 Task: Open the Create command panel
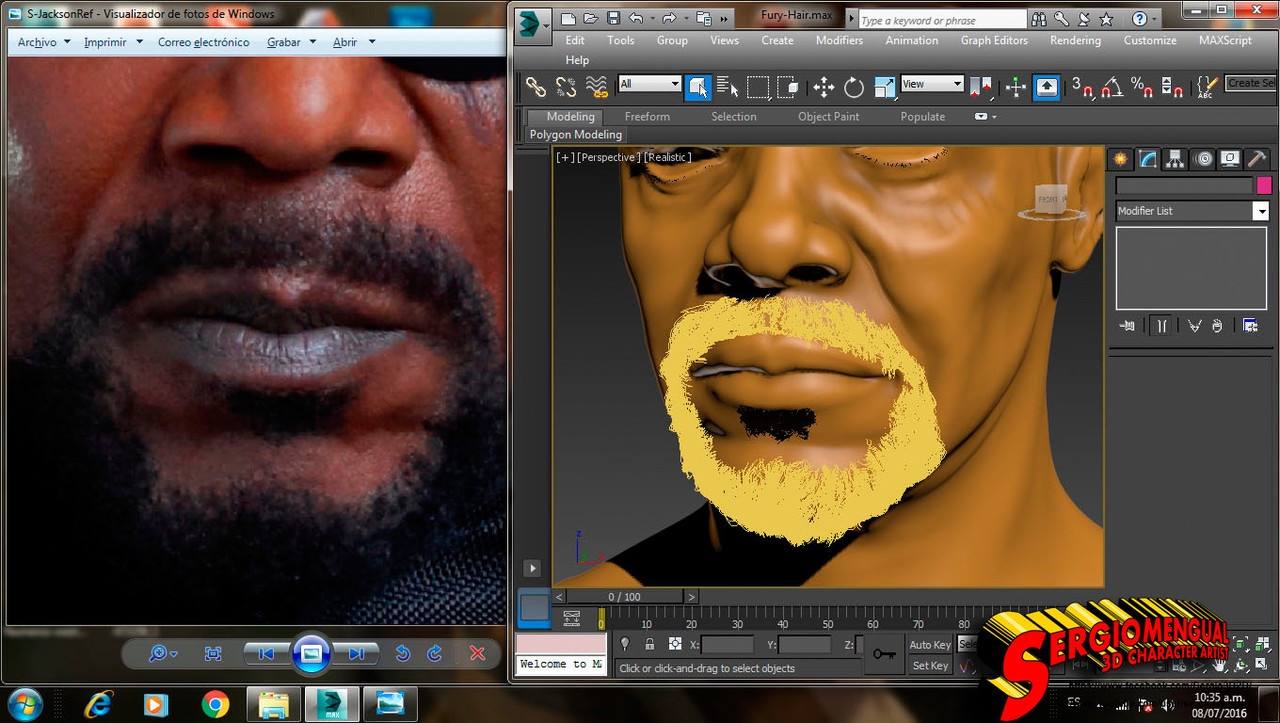[x=1121, y=160]
